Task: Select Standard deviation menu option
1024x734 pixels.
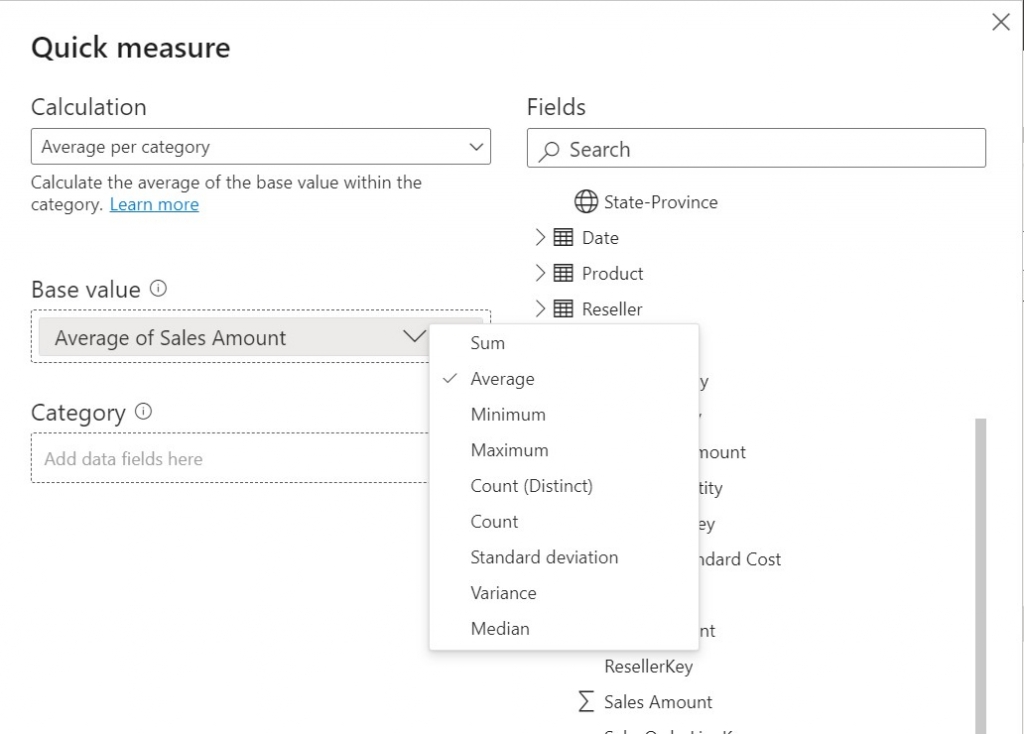Action: pyautogui.click(x=544, y=557)
